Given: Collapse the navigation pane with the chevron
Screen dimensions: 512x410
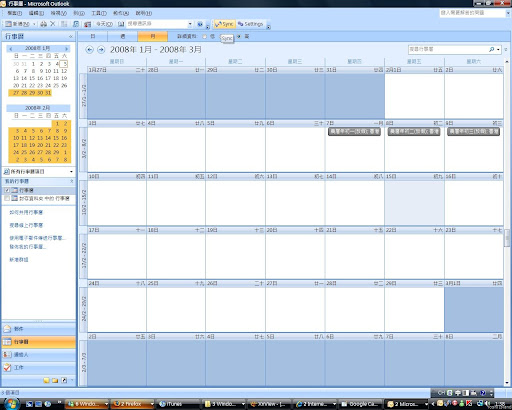Looking at the screenshot, I should (x=71, y=36).
